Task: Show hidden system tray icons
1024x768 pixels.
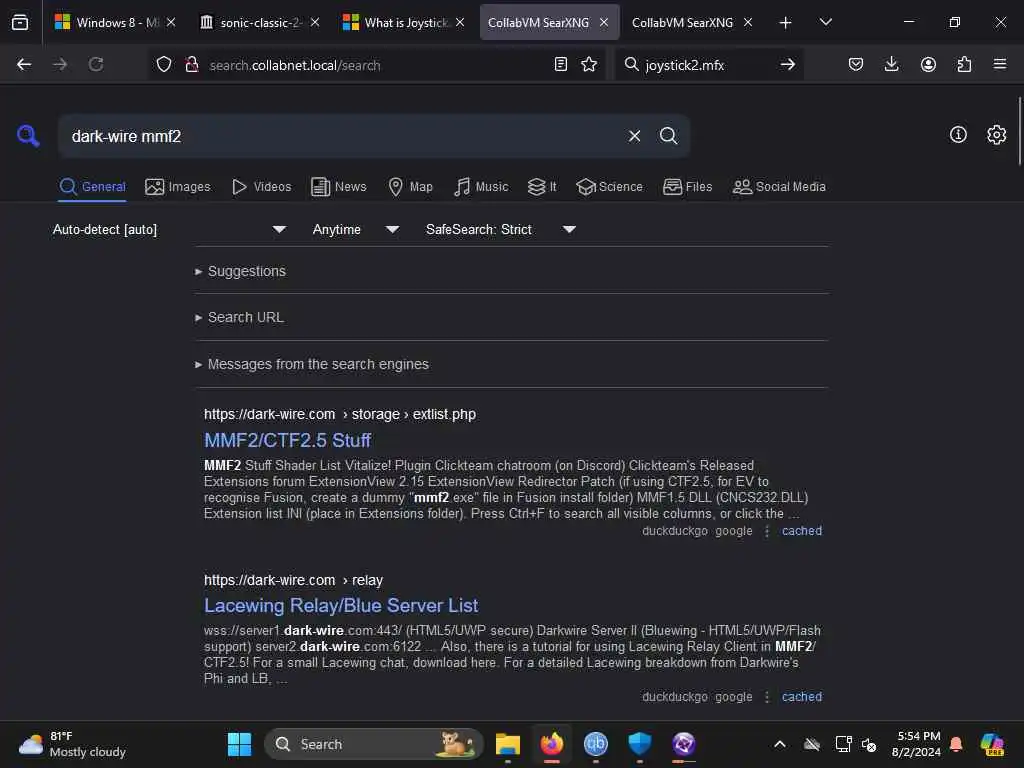Action: pos(780,744)
